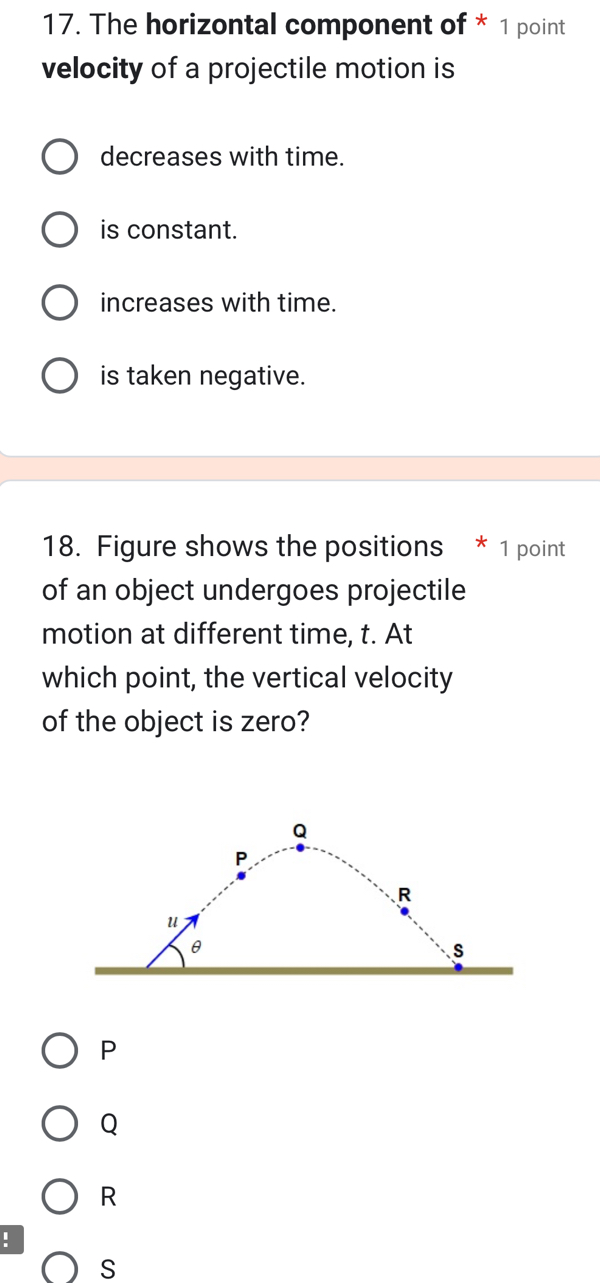Screen dimensions: 600x1283
Task: Click the point labeled S on the trajectory diagram
Action: click(458, 966)
